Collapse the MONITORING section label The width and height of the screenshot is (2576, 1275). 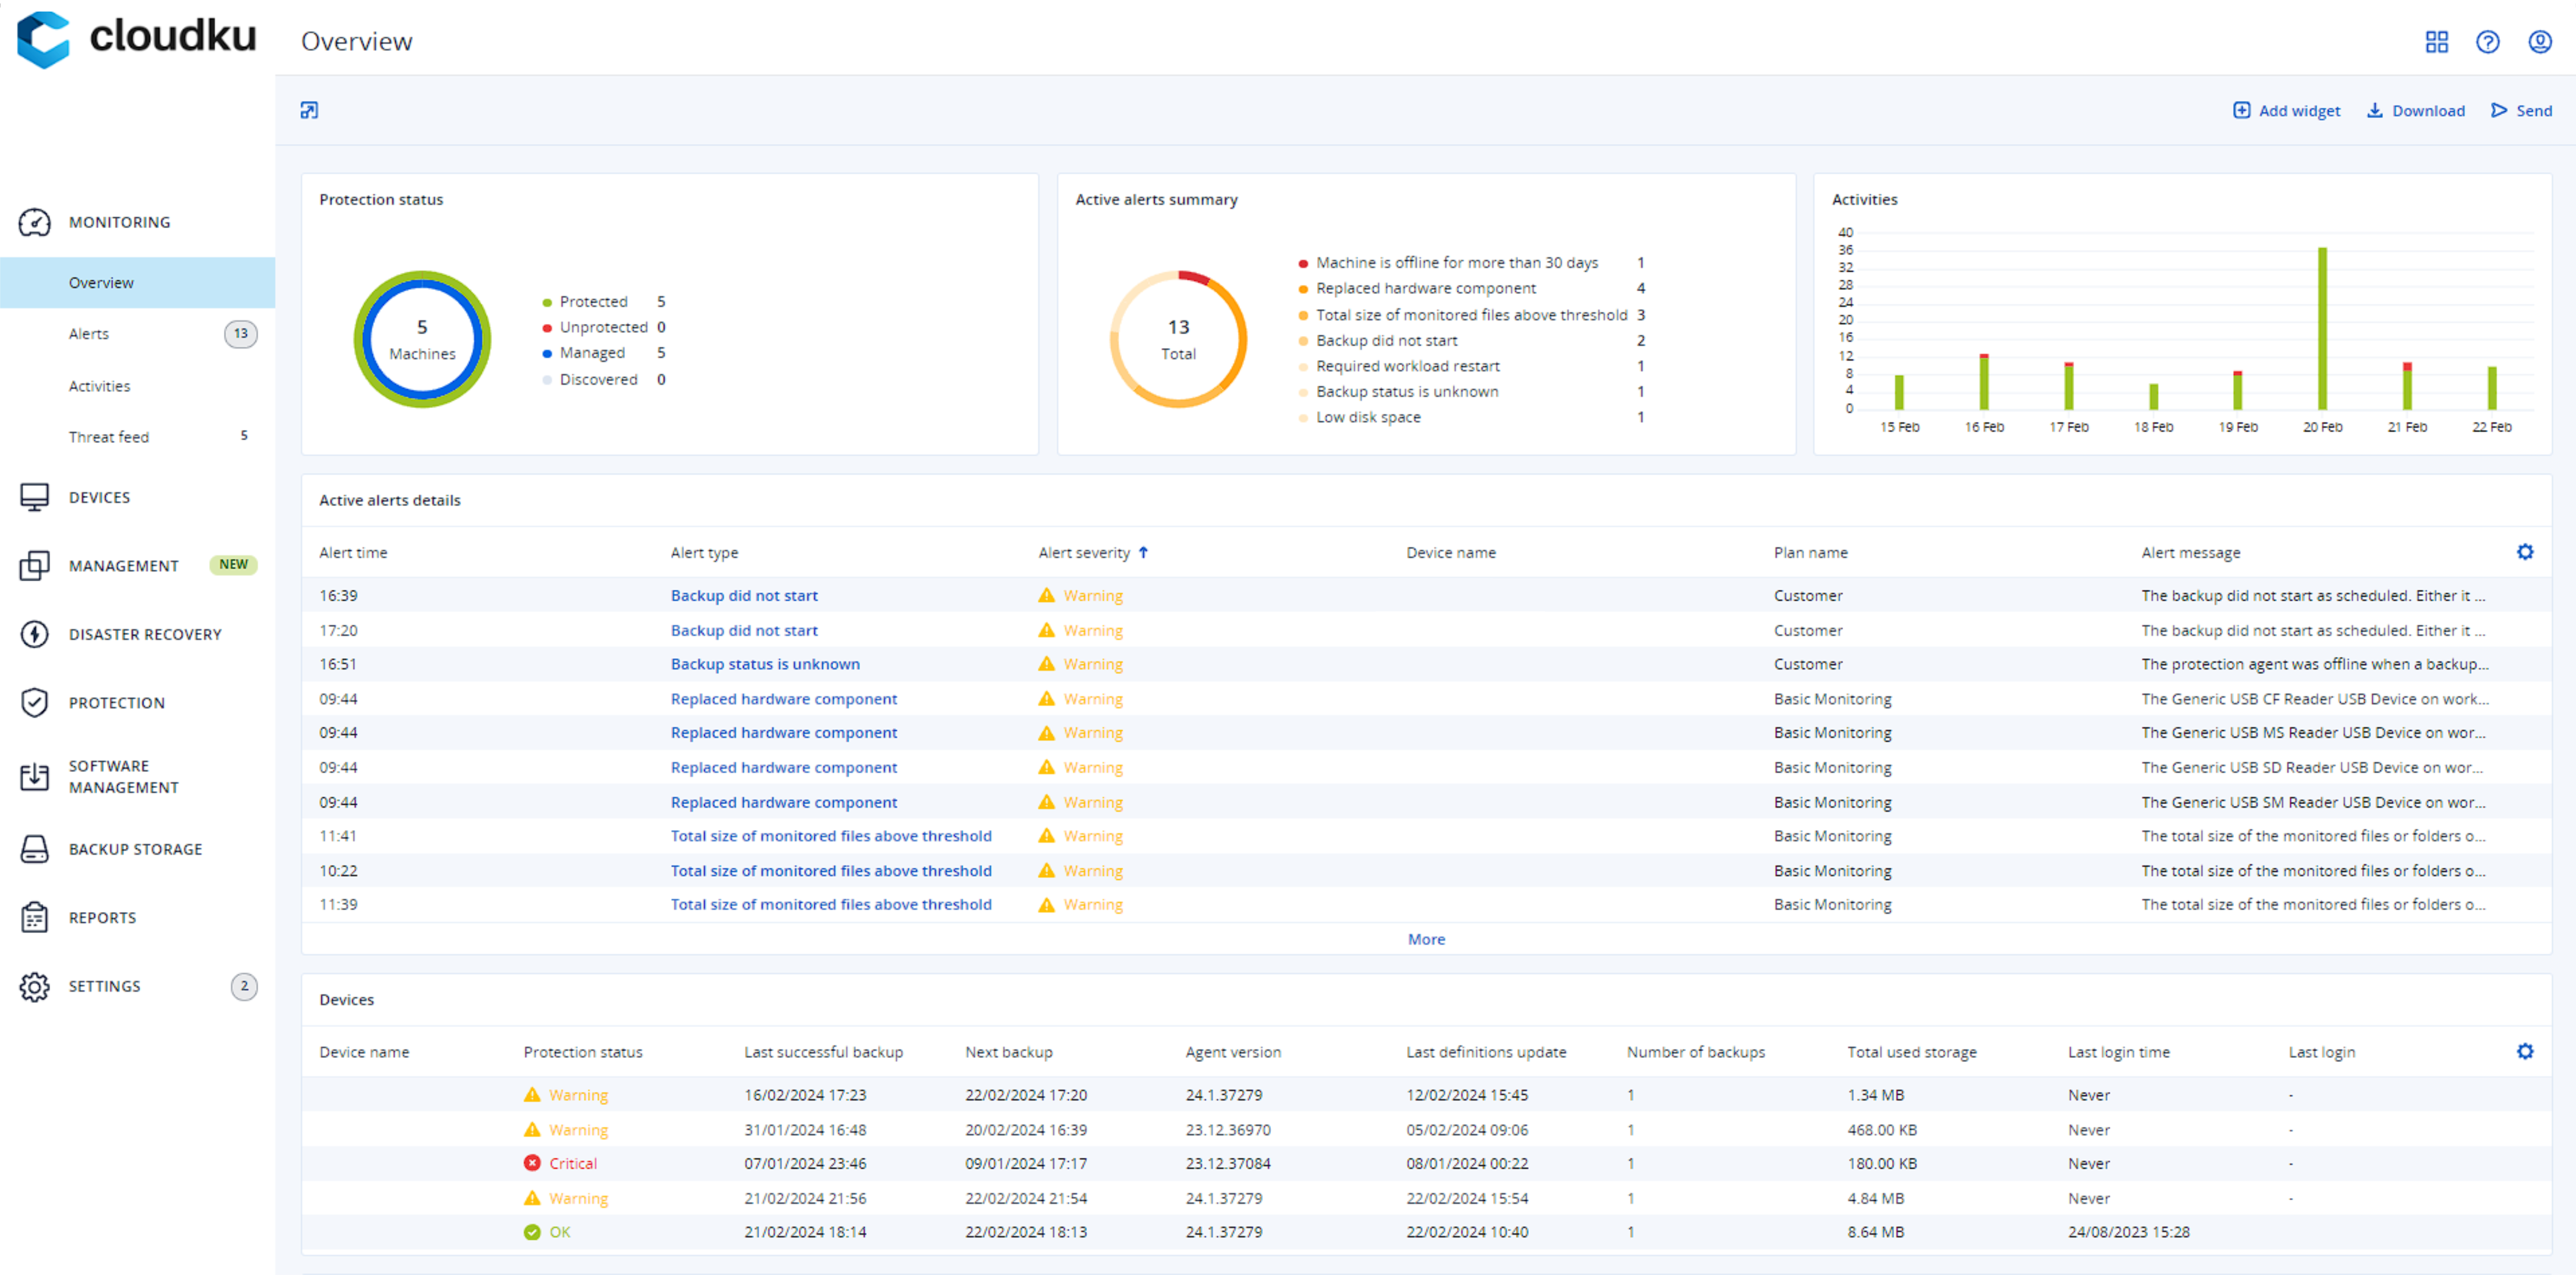pos(119,222)
